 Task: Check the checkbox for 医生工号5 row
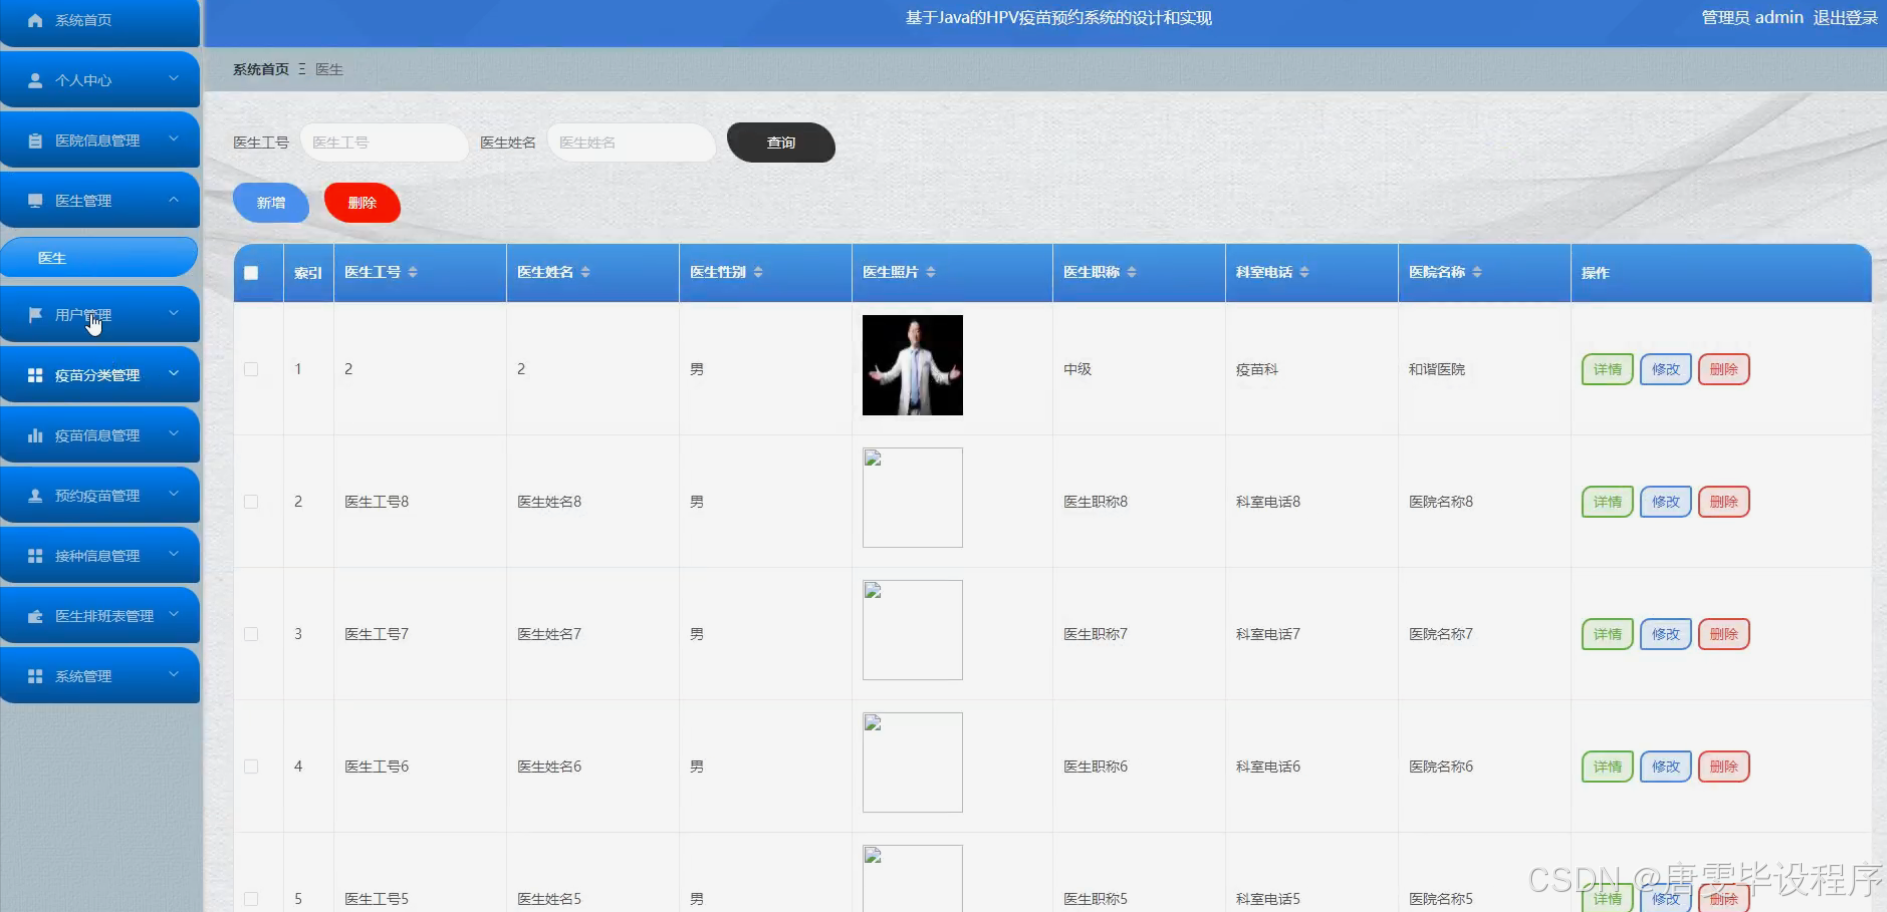click(x=251, y=899)
